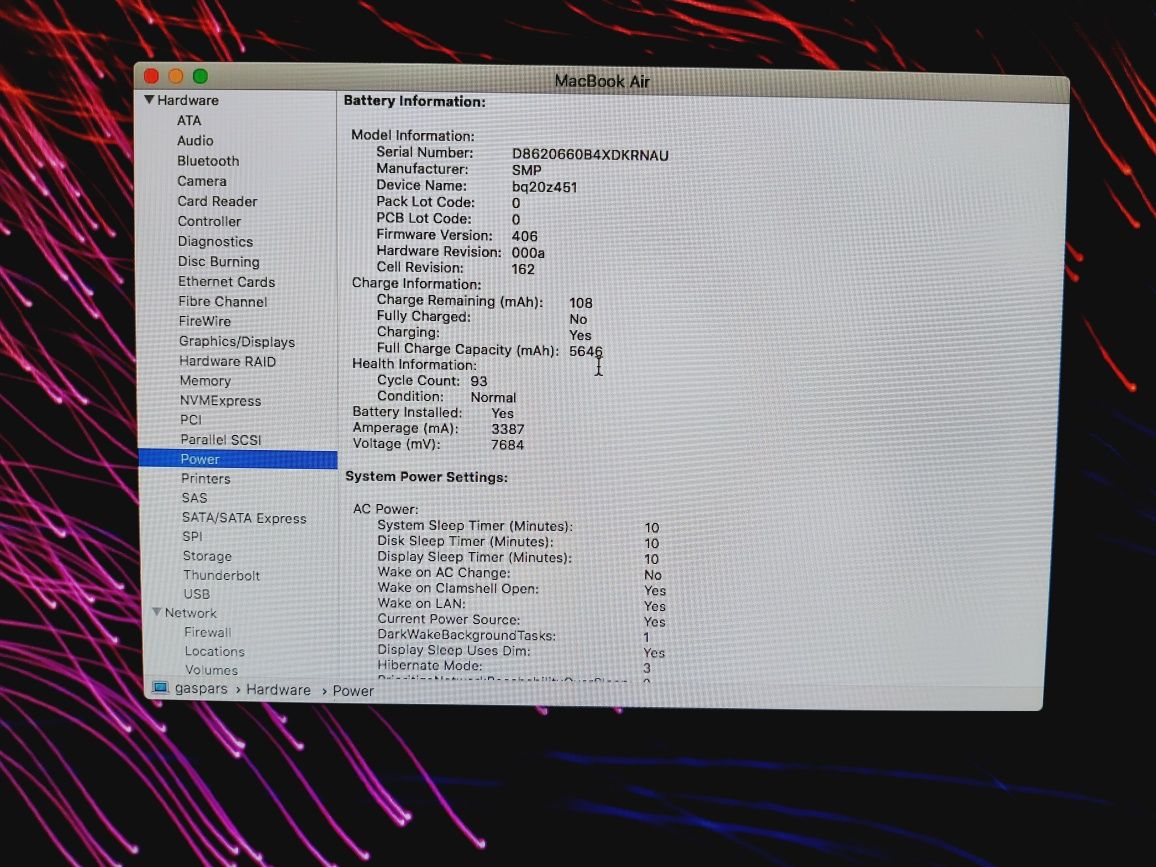Click the Network category label
This screenshot has width=1156, height=867.
191,613
